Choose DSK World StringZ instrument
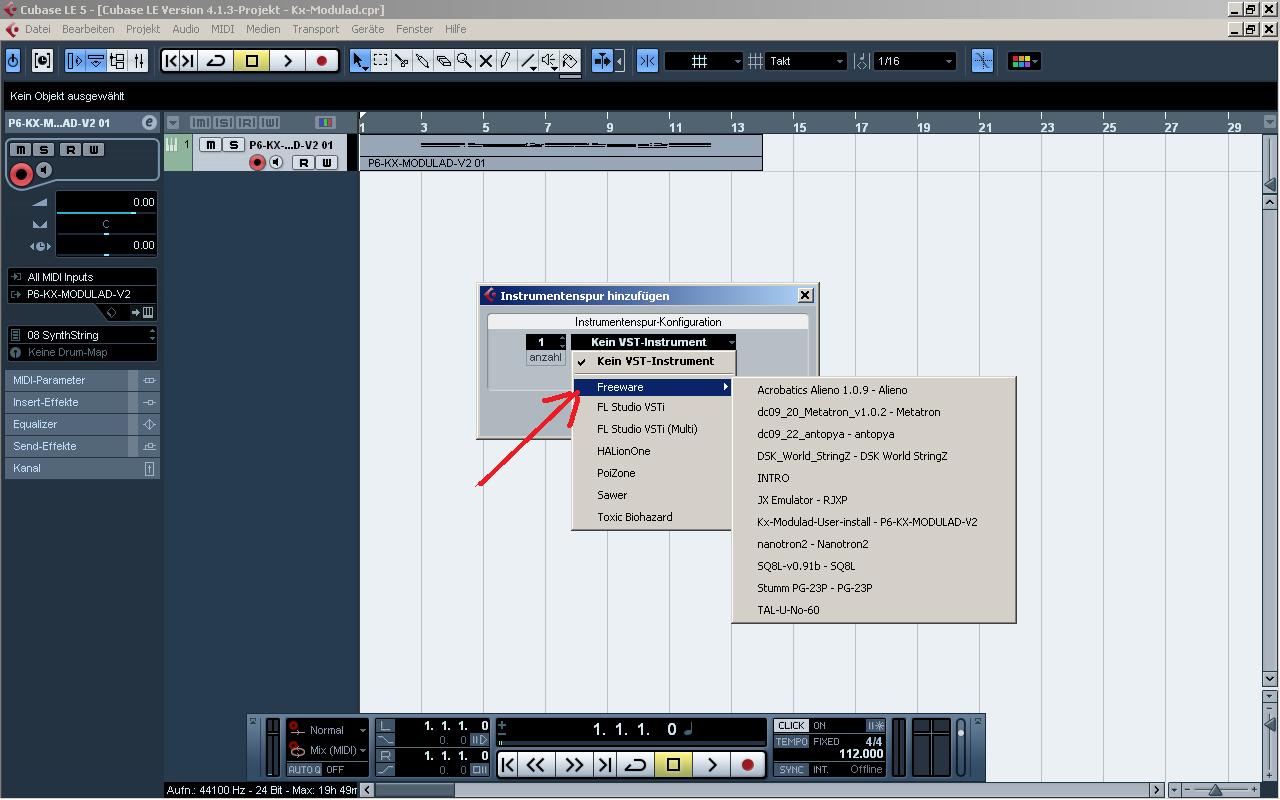Screen dimensions: 1280x800 pyautogui.click(x=874, y=456)
